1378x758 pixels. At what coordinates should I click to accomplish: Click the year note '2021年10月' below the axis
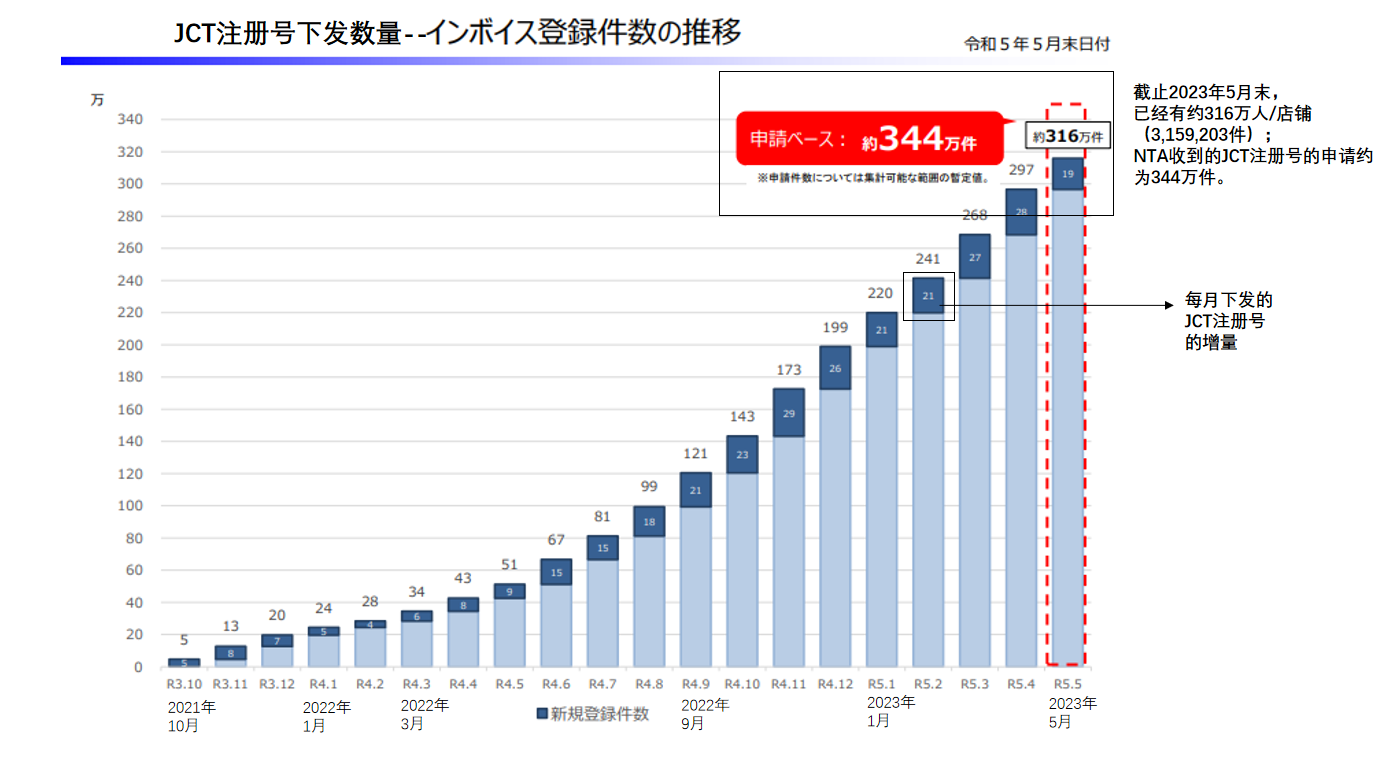[x=191, y=716]
